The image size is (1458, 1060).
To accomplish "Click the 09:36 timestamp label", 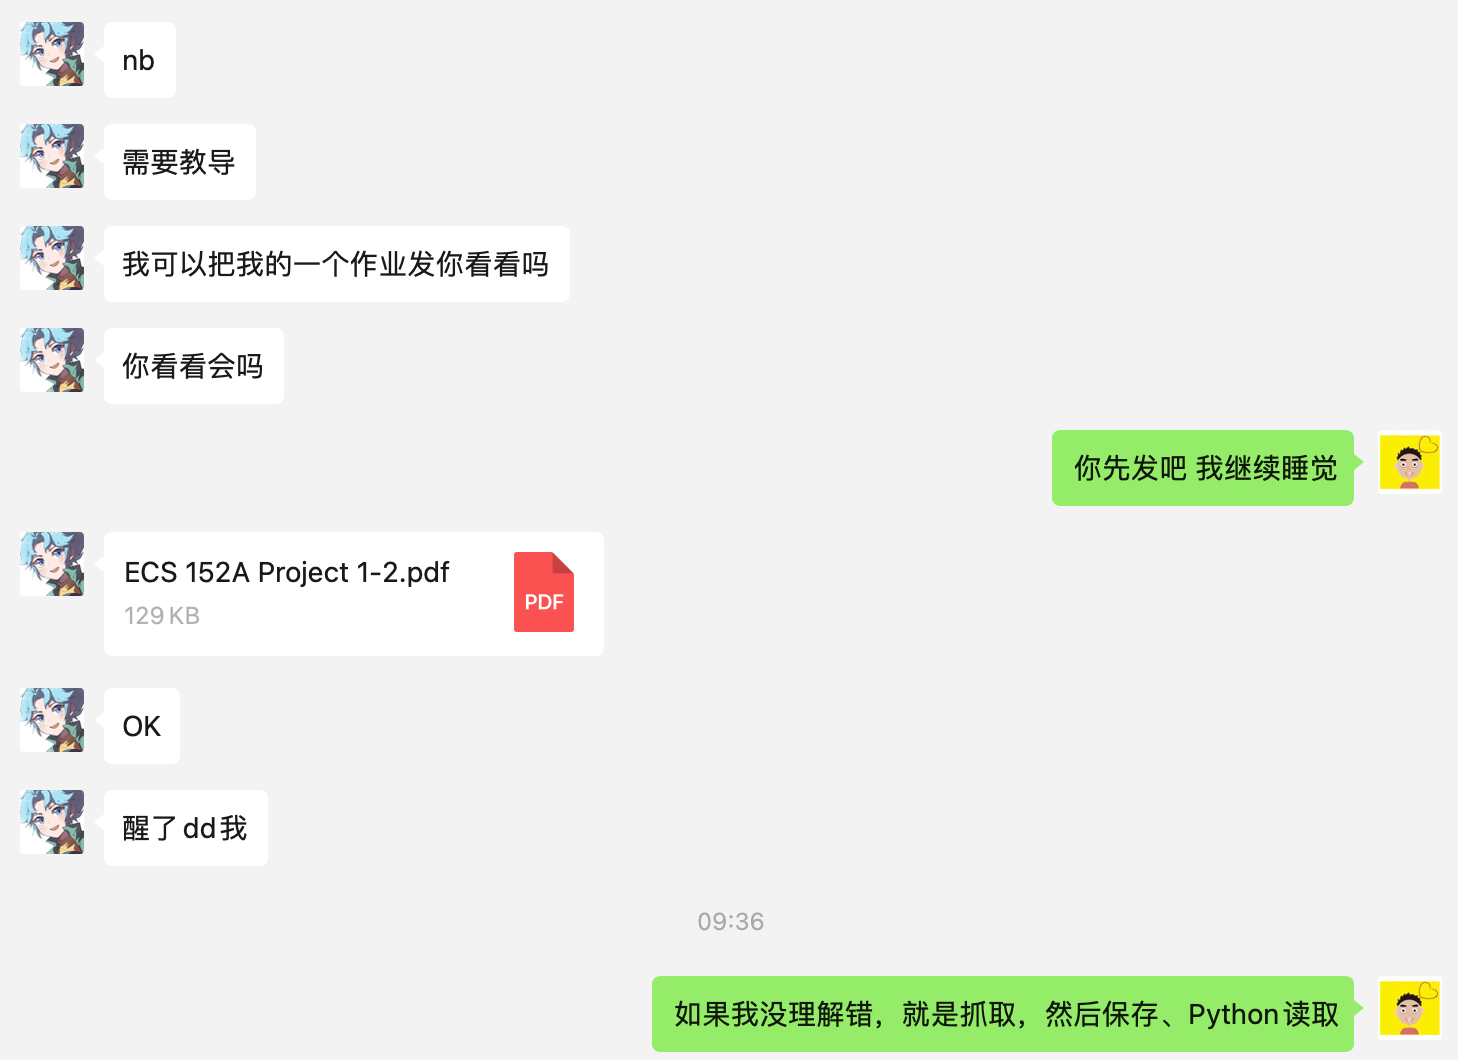I will (731, 921).
